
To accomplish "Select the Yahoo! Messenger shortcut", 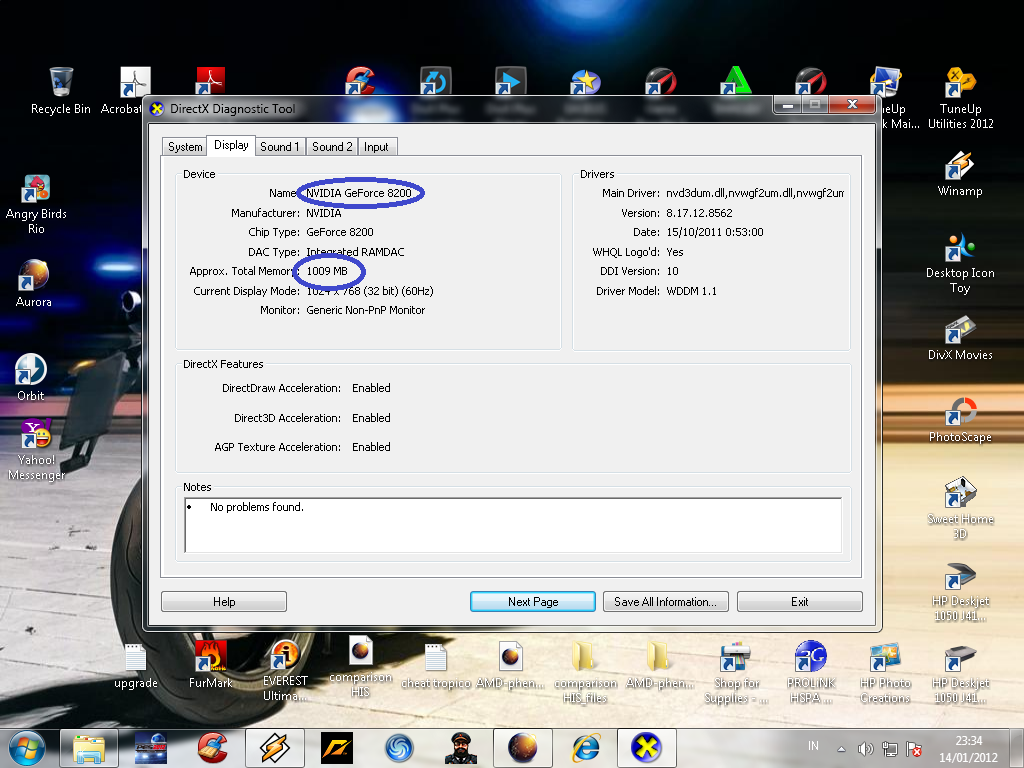I will tap(37, 450).
